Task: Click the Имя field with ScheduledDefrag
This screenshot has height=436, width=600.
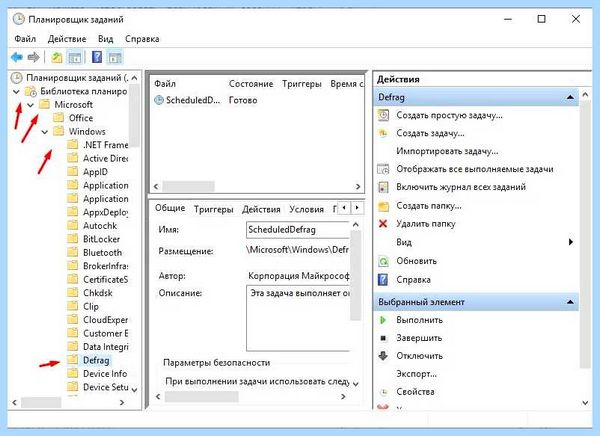Action: pos(298,230)
